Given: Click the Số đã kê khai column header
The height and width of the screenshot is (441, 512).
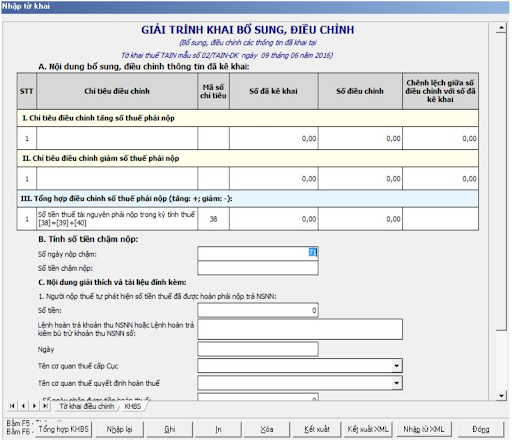Looking at the screenshot, I should pyautogui.click(x=274, y=91).
